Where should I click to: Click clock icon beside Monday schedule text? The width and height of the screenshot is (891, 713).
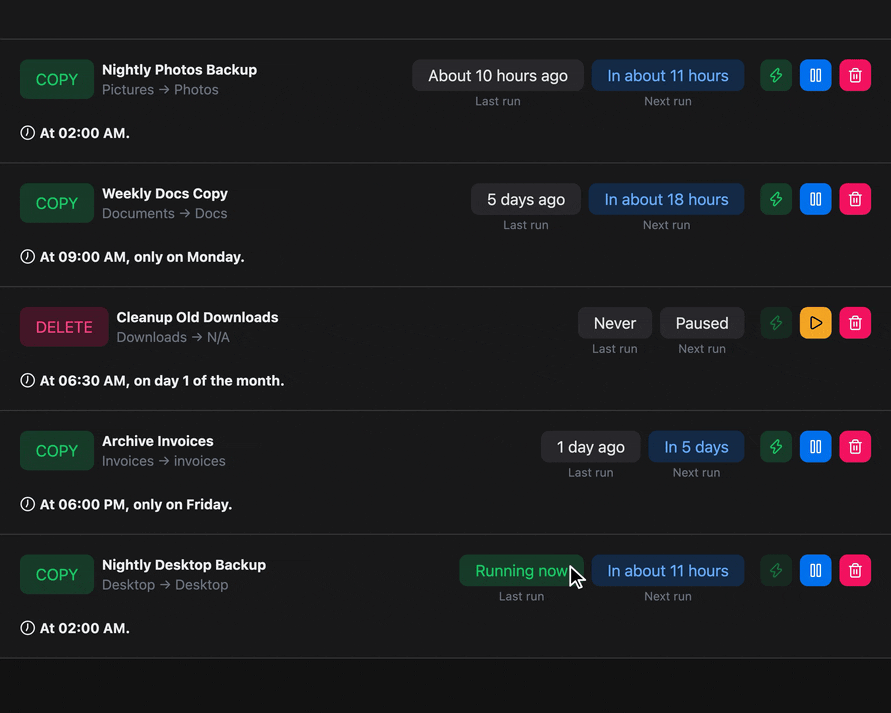[x=27, y=257]
